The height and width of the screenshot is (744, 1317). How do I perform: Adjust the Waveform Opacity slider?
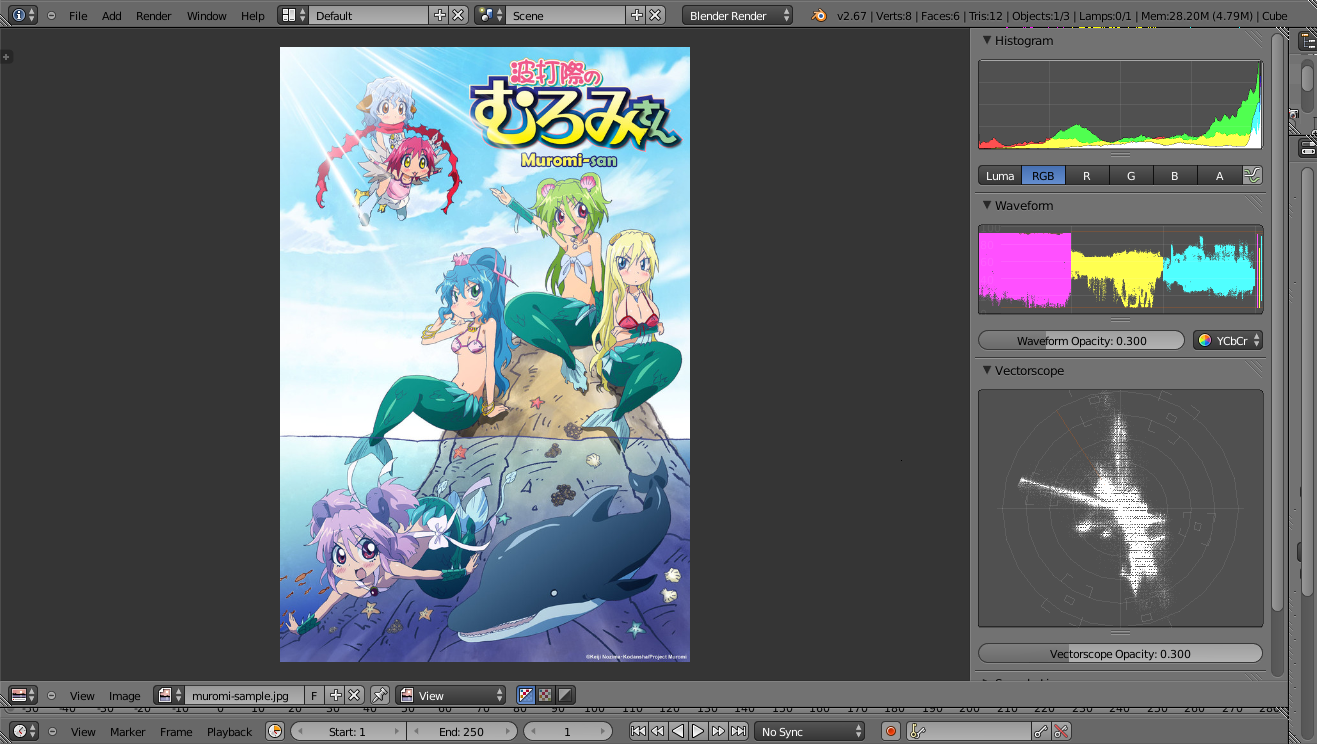coord(1081,340)
